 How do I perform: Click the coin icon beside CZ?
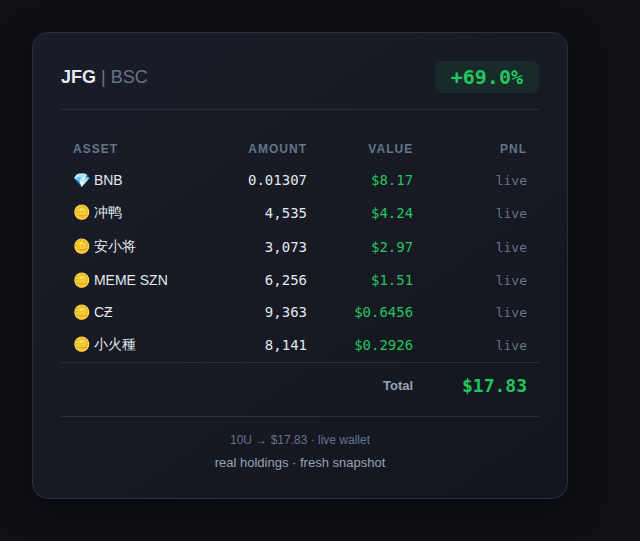pyautogui.click(x=82, y=312)
